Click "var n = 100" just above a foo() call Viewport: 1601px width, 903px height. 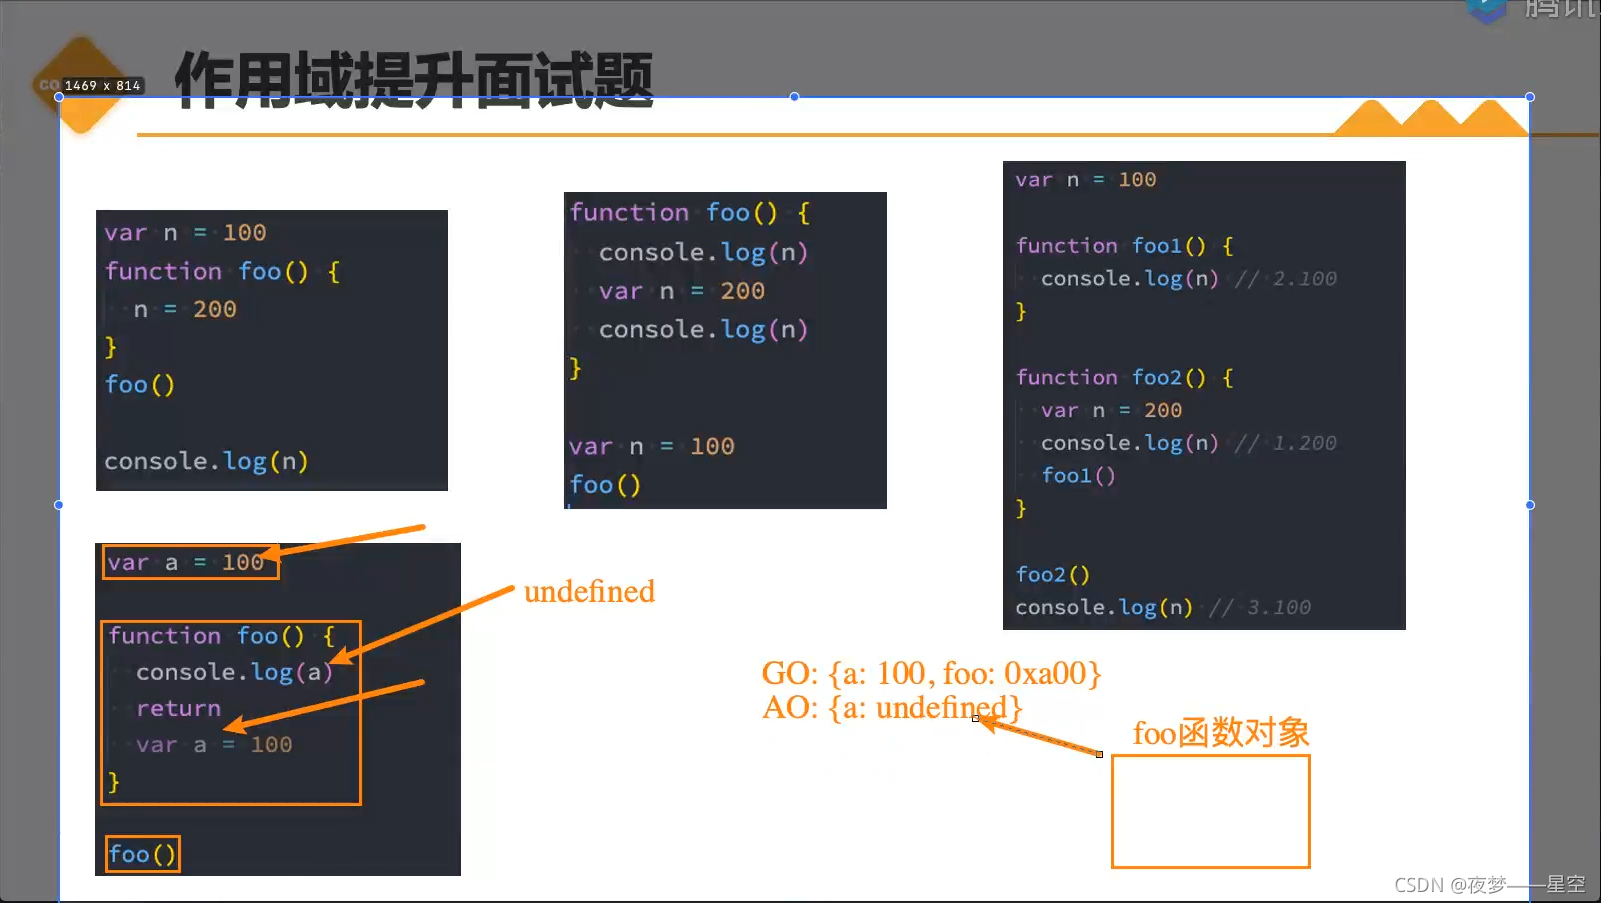coord(651,447)
